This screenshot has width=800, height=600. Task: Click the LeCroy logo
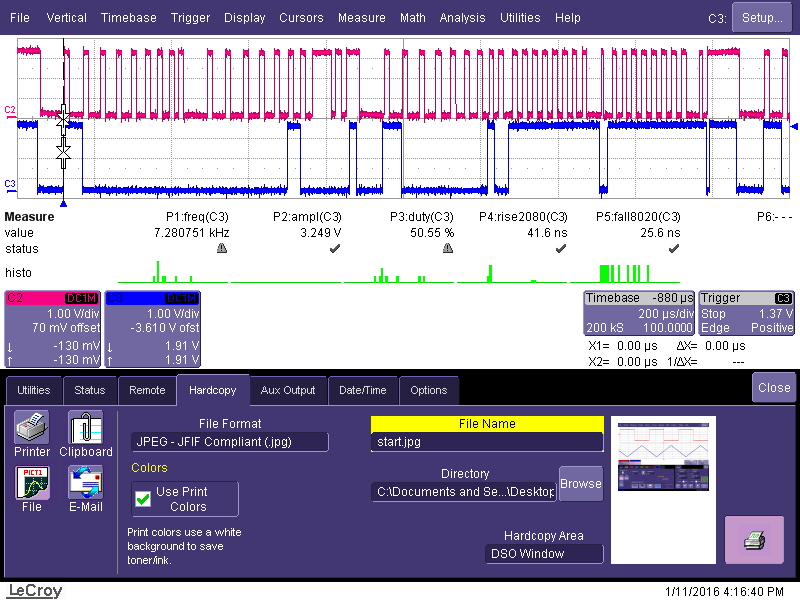(x=35, y=591)
